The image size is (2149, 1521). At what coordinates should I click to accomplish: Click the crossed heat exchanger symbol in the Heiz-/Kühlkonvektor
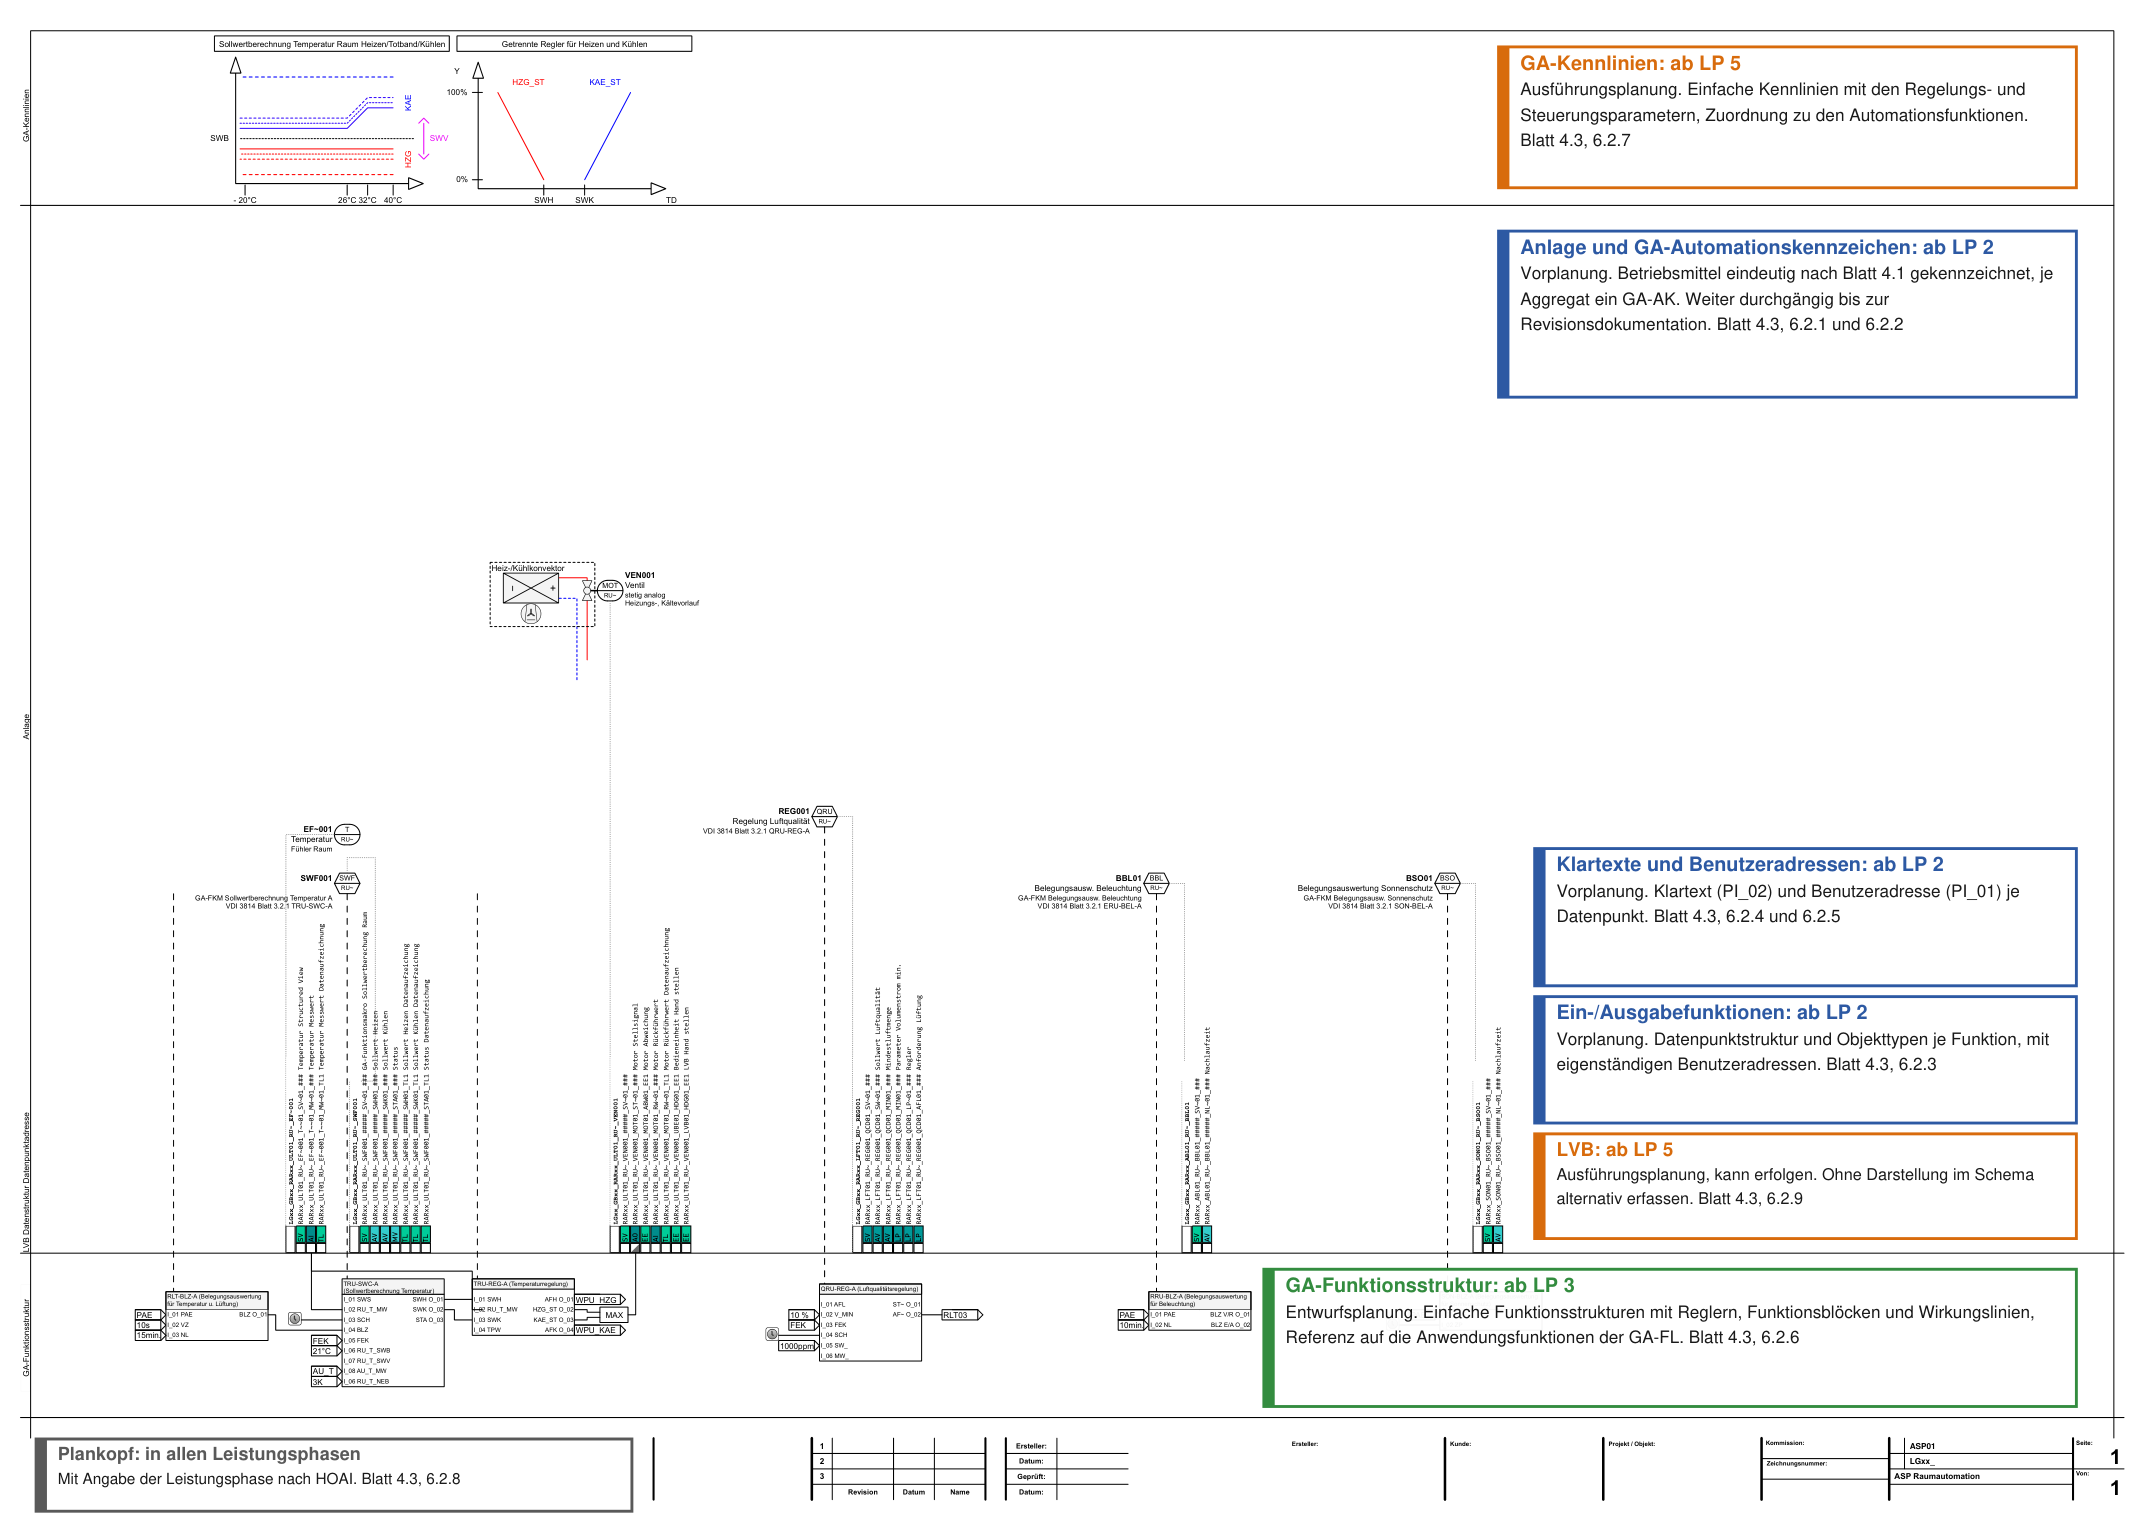(530, 588)
